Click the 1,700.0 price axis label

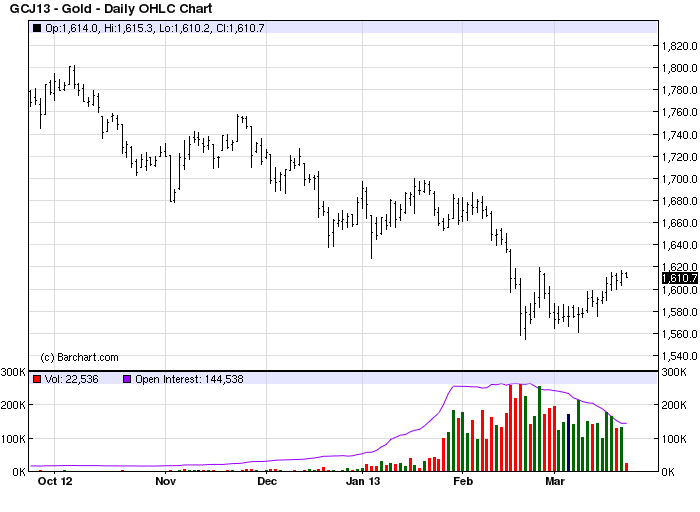click(x=679, y=179)
